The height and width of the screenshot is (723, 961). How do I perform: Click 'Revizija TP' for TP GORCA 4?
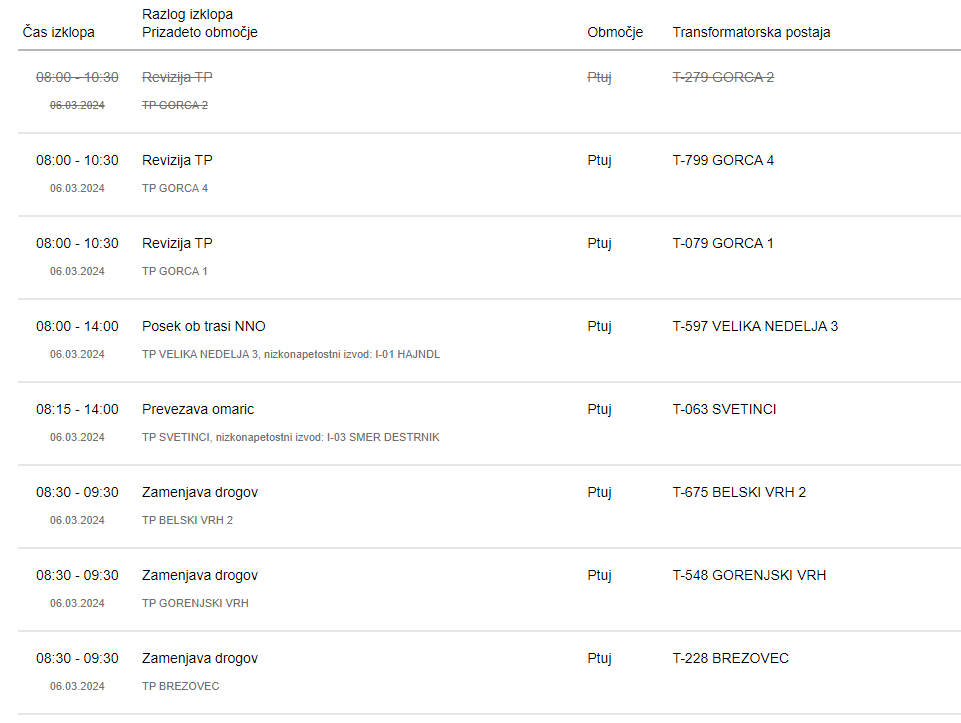tap(177, 161)
